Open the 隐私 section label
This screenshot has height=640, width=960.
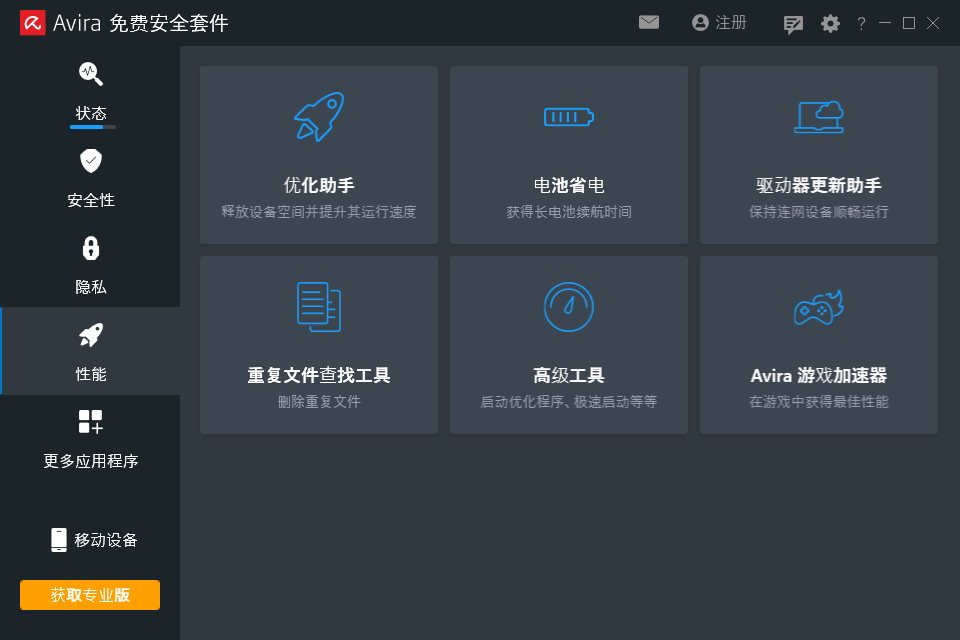(x=91, y=287)
